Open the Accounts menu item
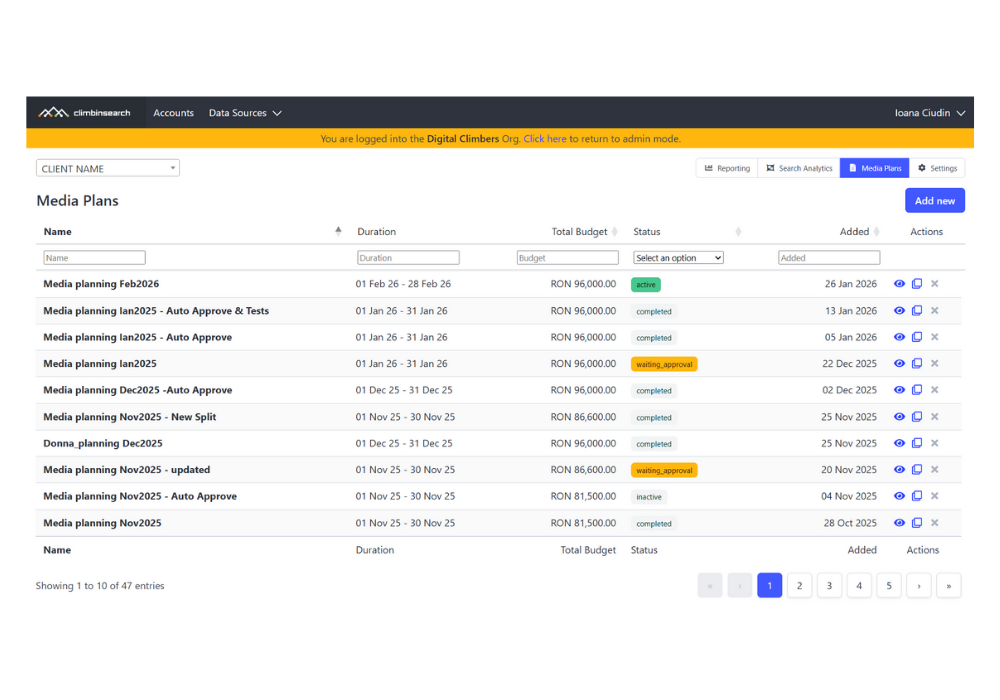Image resolution: width=1000 pixels, height=700 pixels. click(x=173, y=113)
